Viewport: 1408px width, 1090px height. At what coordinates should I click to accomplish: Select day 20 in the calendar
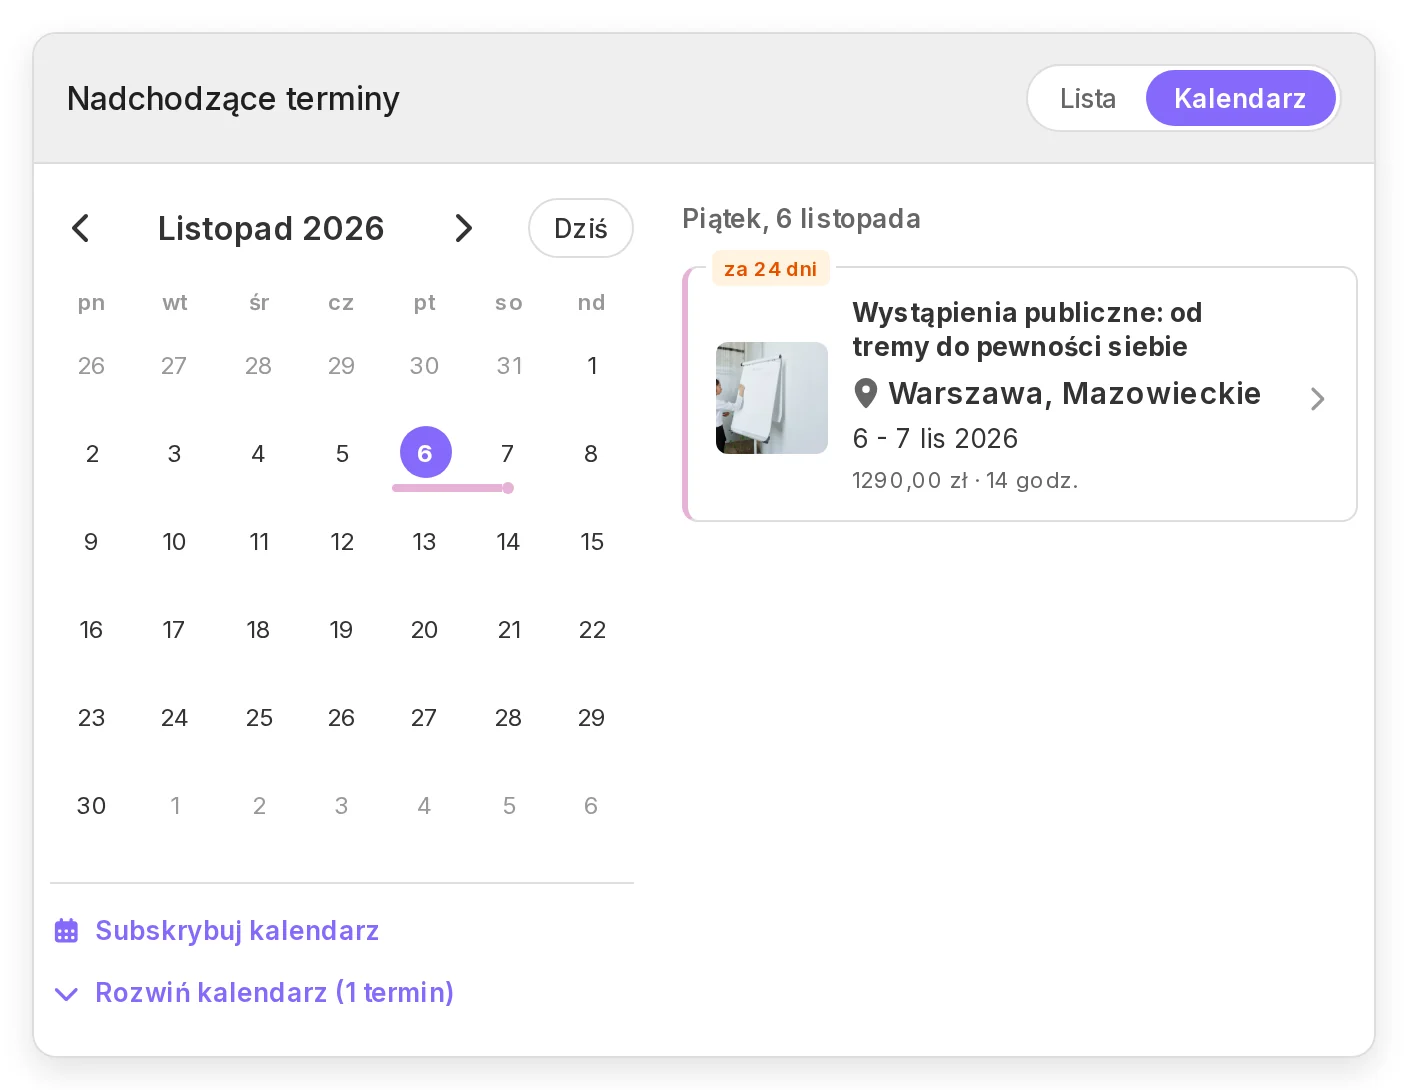tap(424, 630)
